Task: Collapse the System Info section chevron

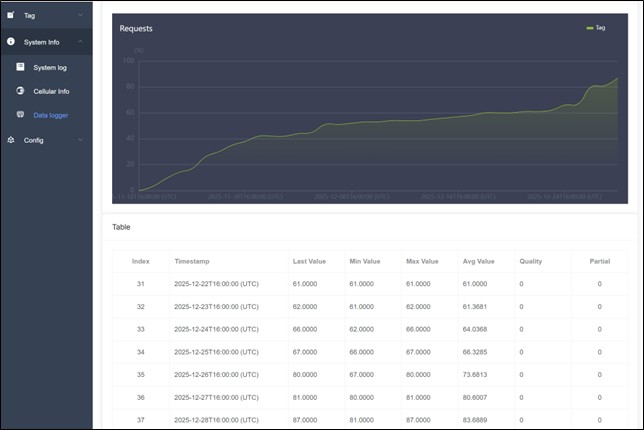Action: pos(80,42)
